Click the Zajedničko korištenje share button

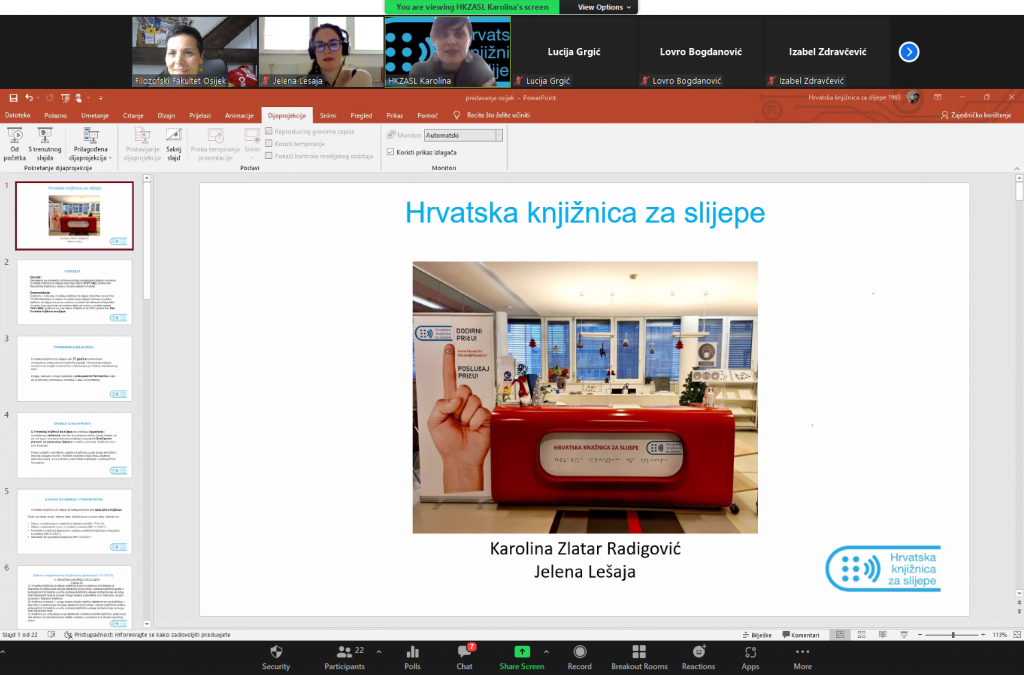976,115
